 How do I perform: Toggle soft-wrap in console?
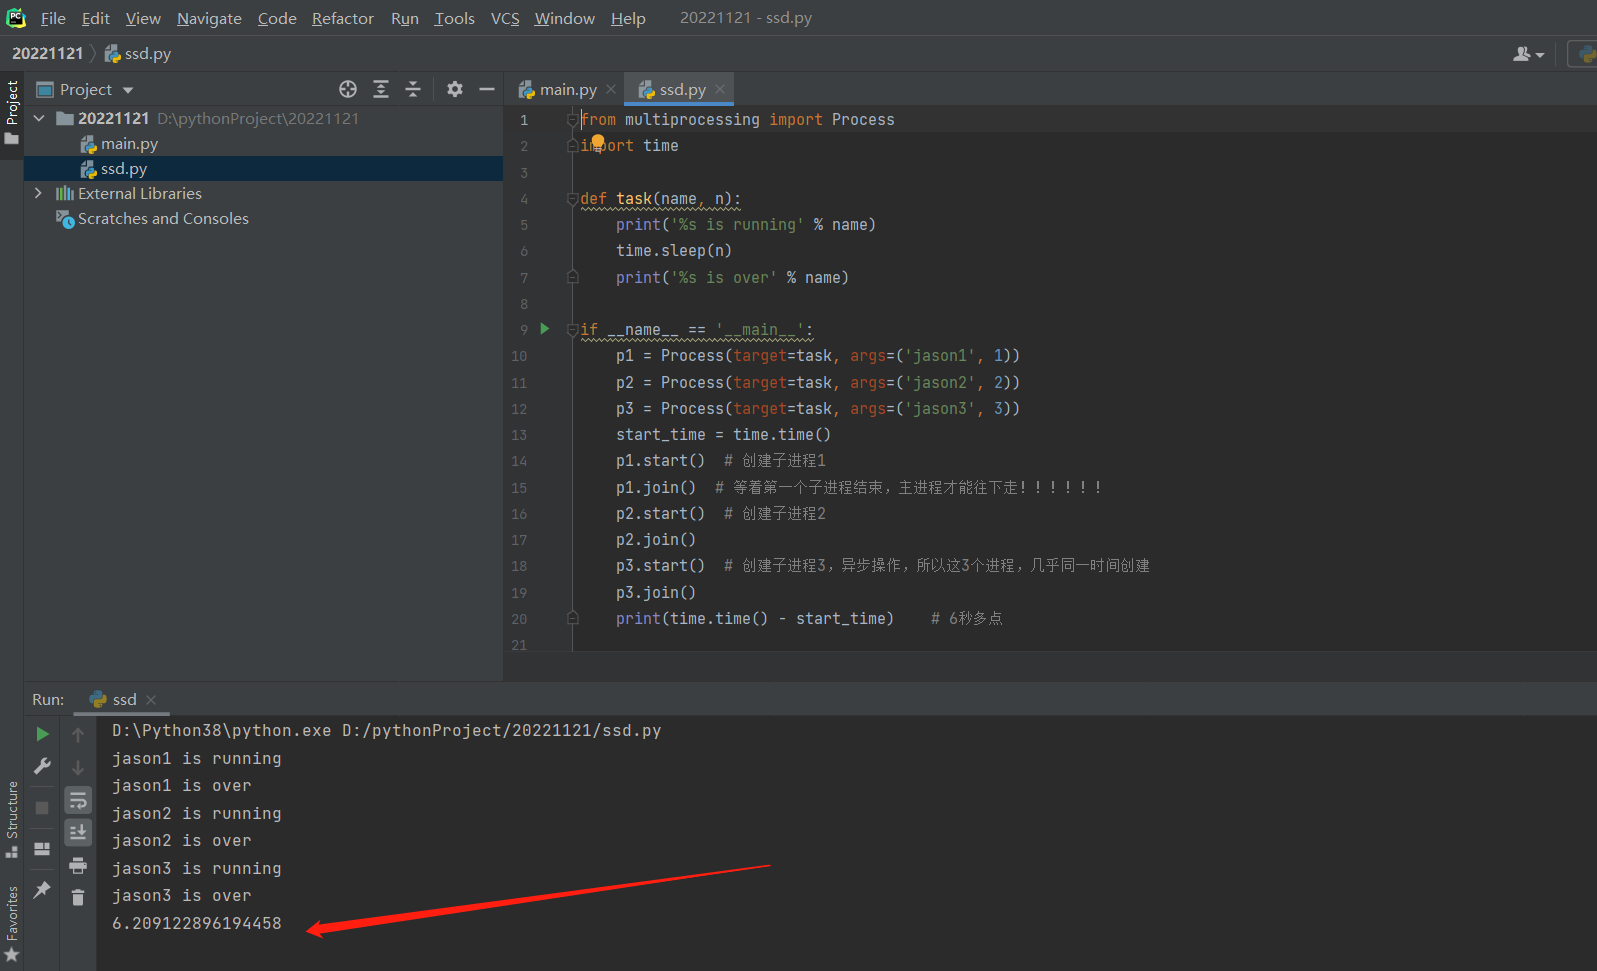(78, 800)
